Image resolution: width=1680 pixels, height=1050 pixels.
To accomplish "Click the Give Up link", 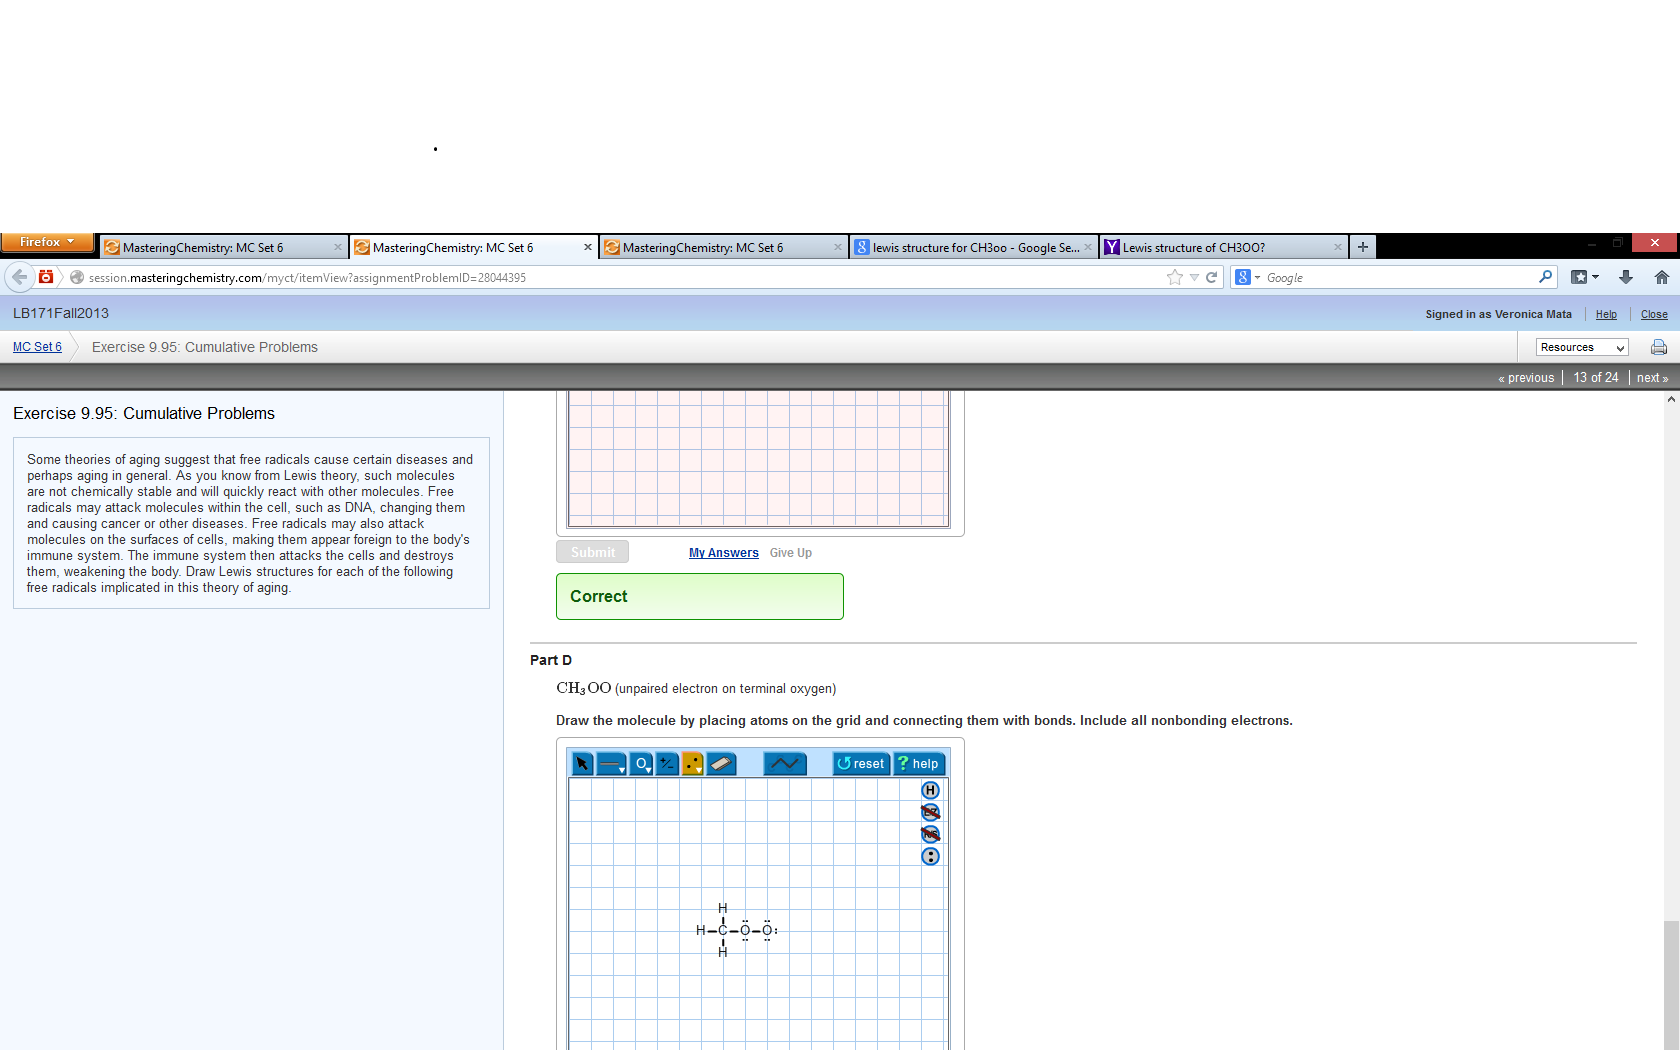I will tap(791, 553).
